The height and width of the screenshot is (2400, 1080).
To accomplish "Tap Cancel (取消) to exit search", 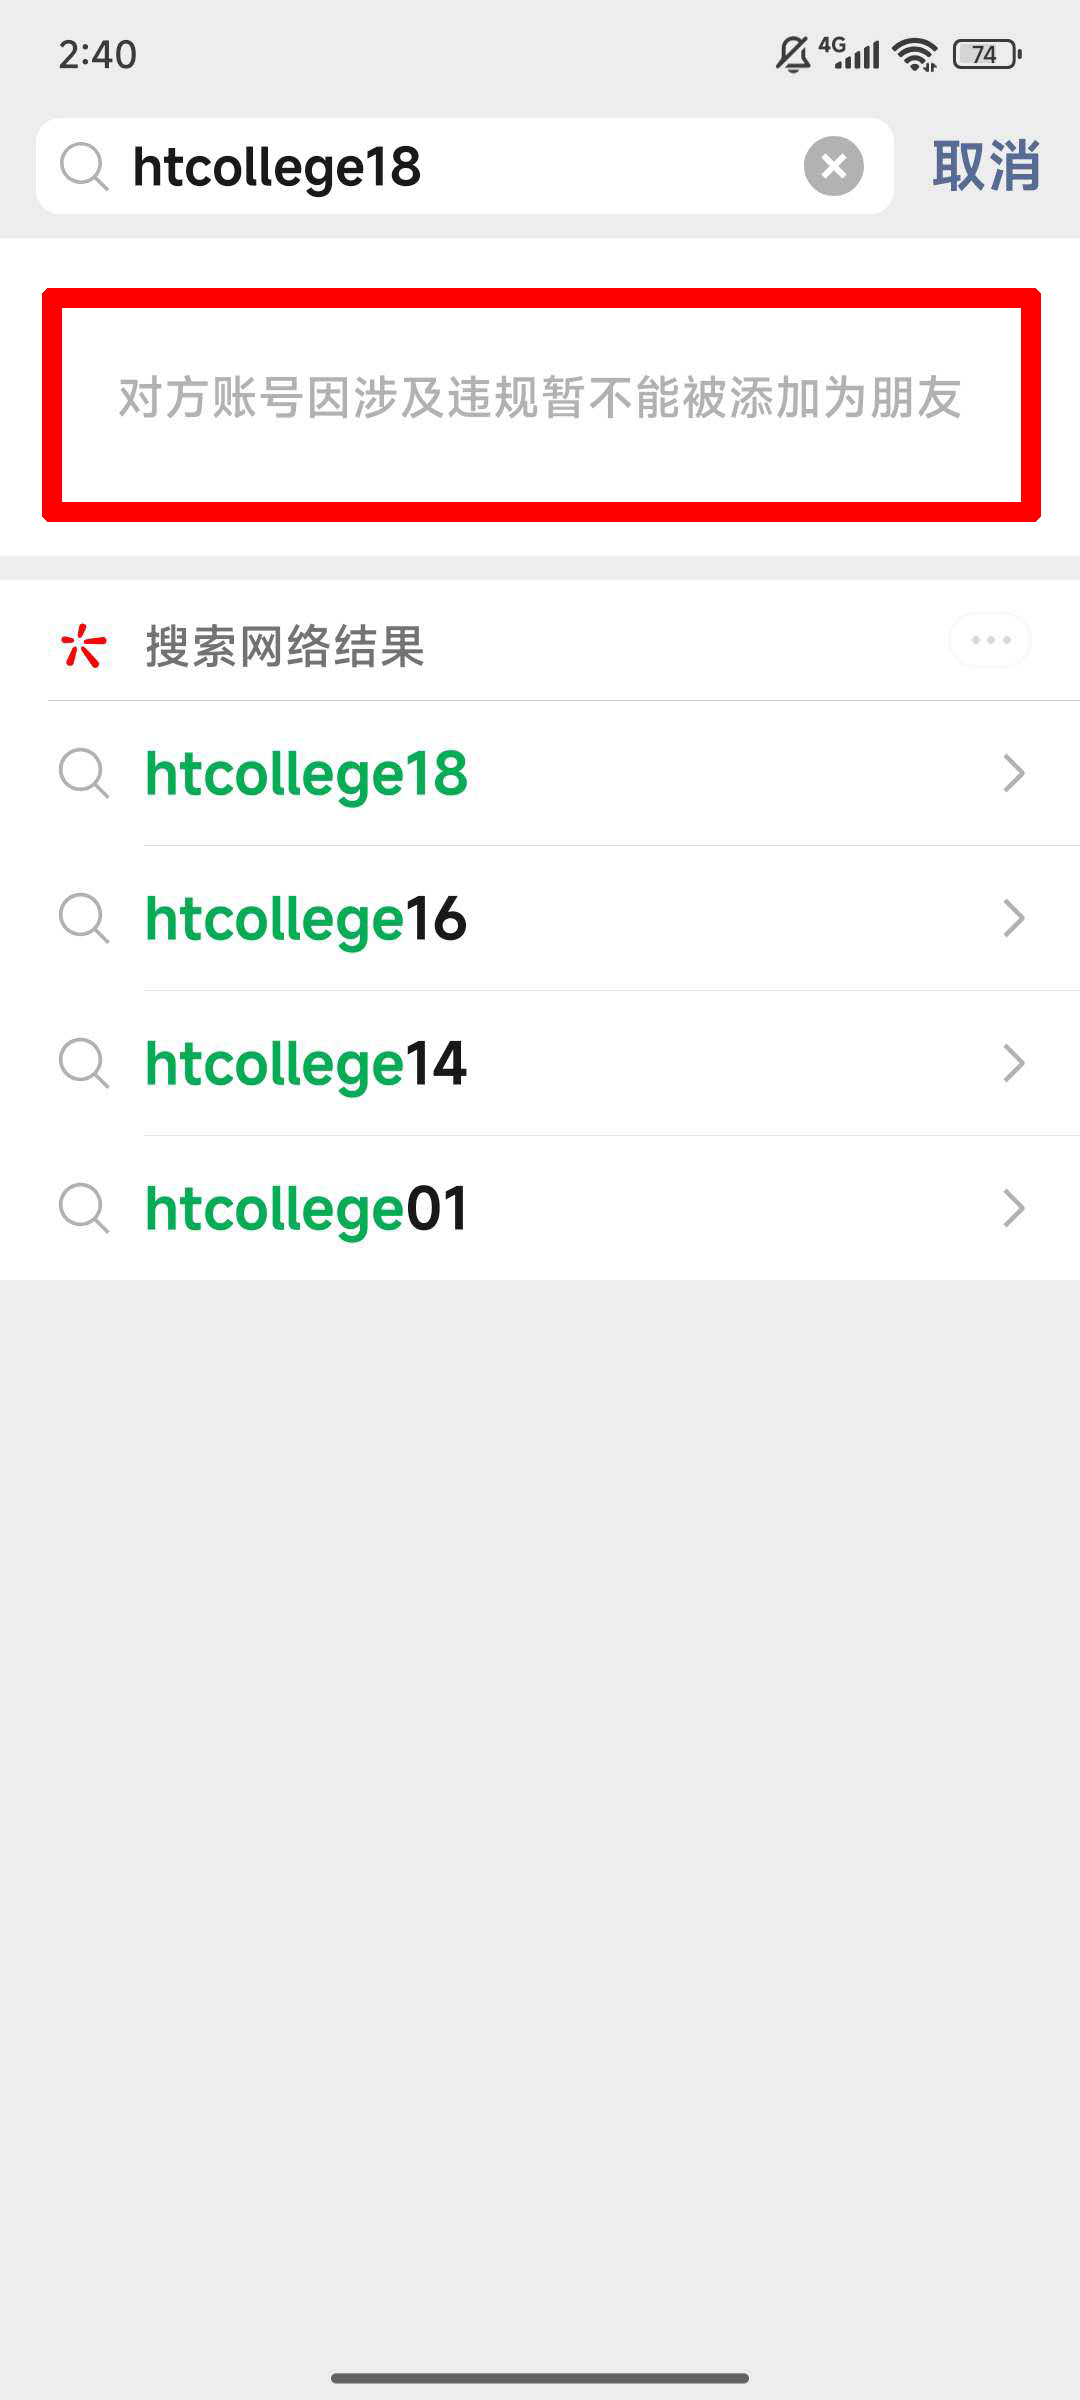I will click(986, 166).
